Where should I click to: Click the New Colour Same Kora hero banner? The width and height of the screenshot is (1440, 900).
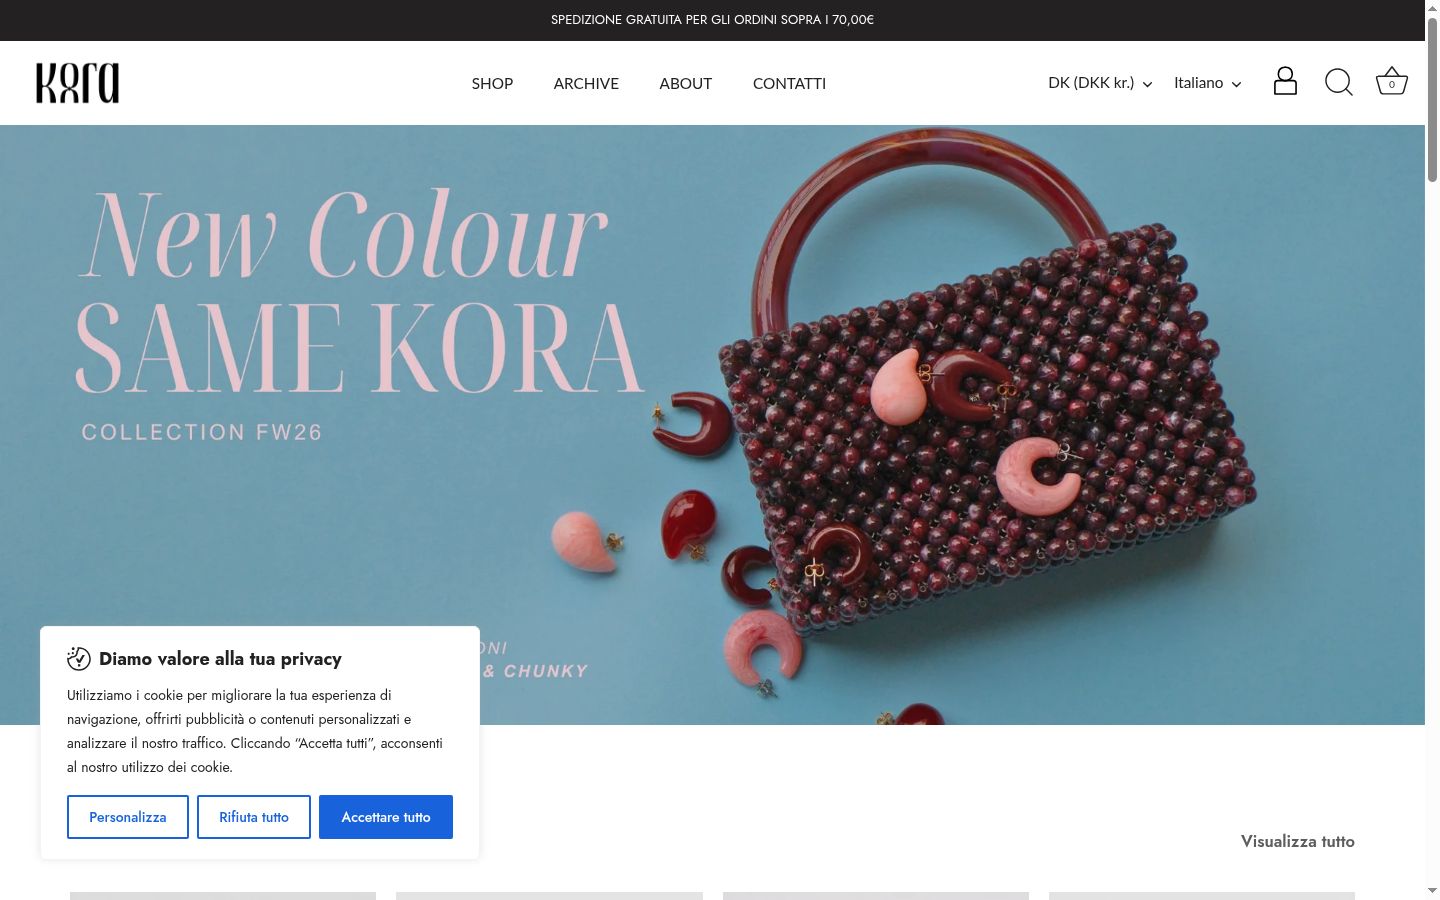coord(712,425)
